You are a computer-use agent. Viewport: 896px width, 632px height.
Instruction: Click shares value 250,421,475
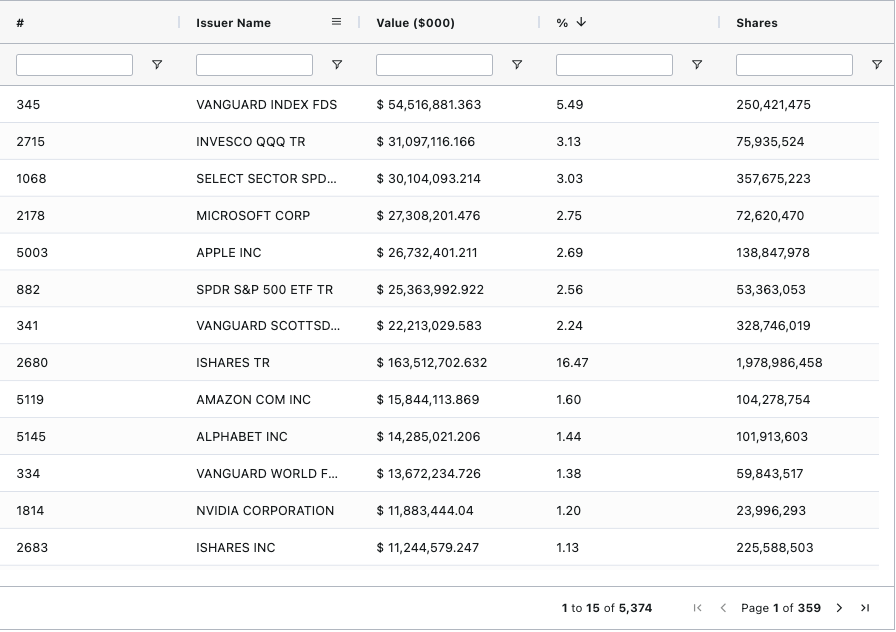pyautogui.click(x=773, y=105)
